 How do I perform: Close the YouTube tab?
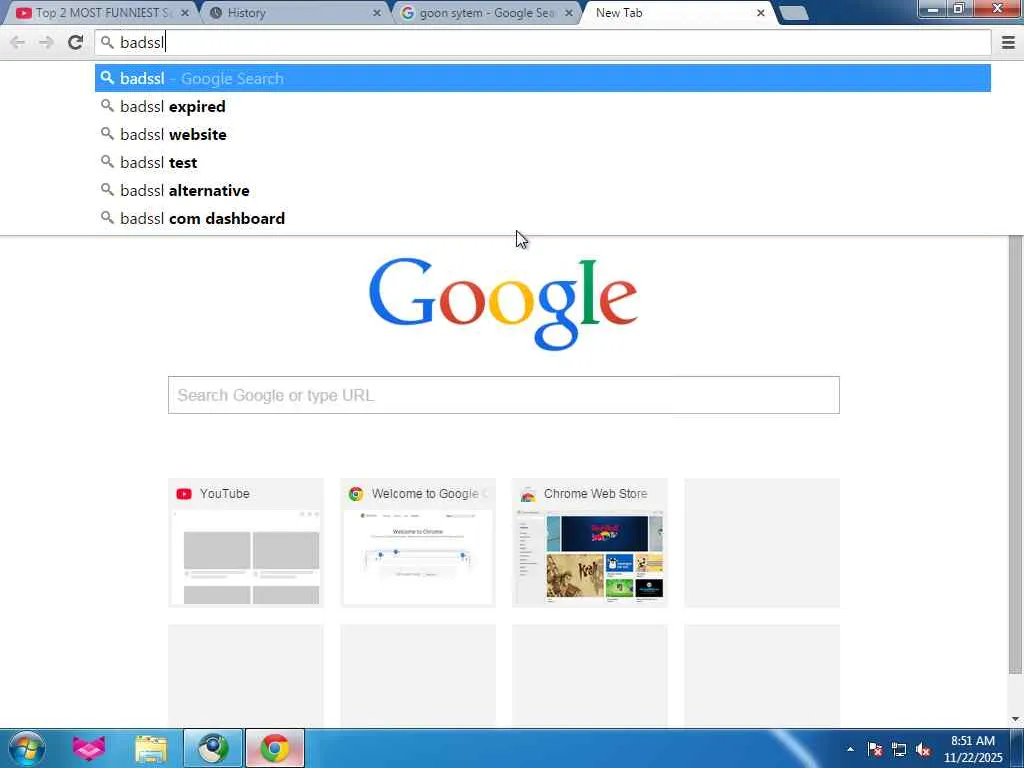pyautogui.click(x=185, y=13)
